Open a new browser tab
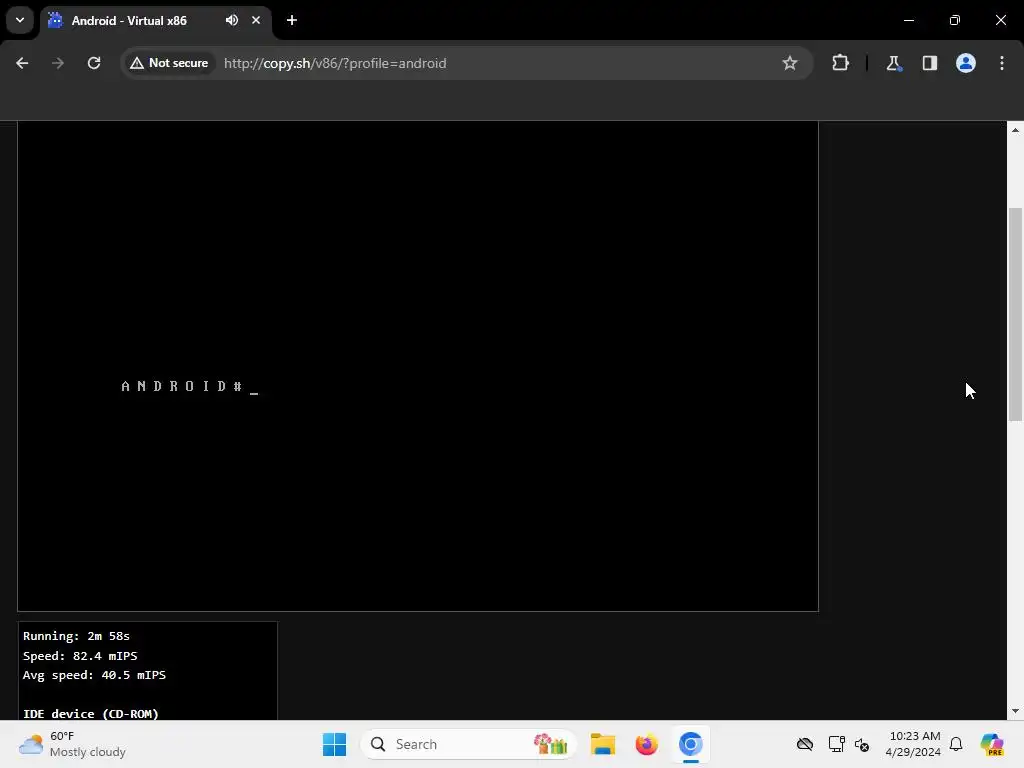 click(x=292, y=20)
